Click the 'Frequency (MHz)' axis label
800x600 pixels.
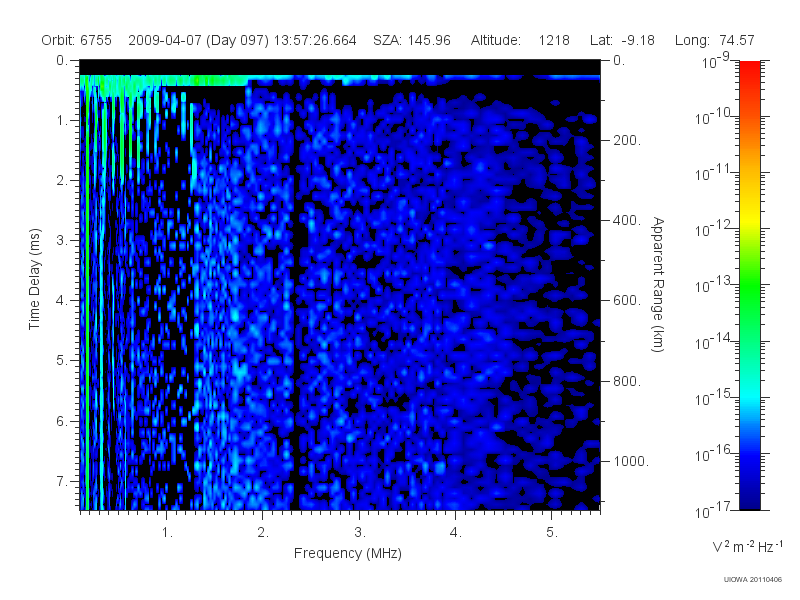pos(348,554)
